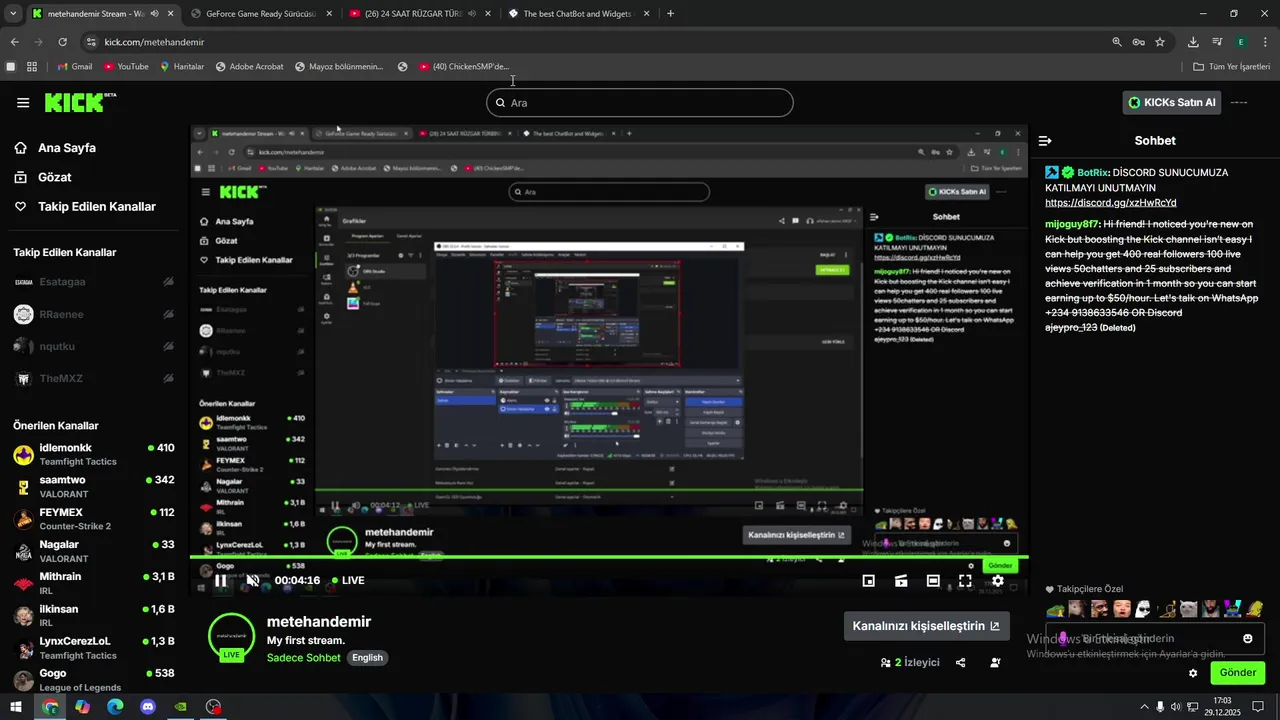The width and height of the screenshot is (1280, 720).
Task: Bookmark this page with star icon
Action: point(1160,42)
